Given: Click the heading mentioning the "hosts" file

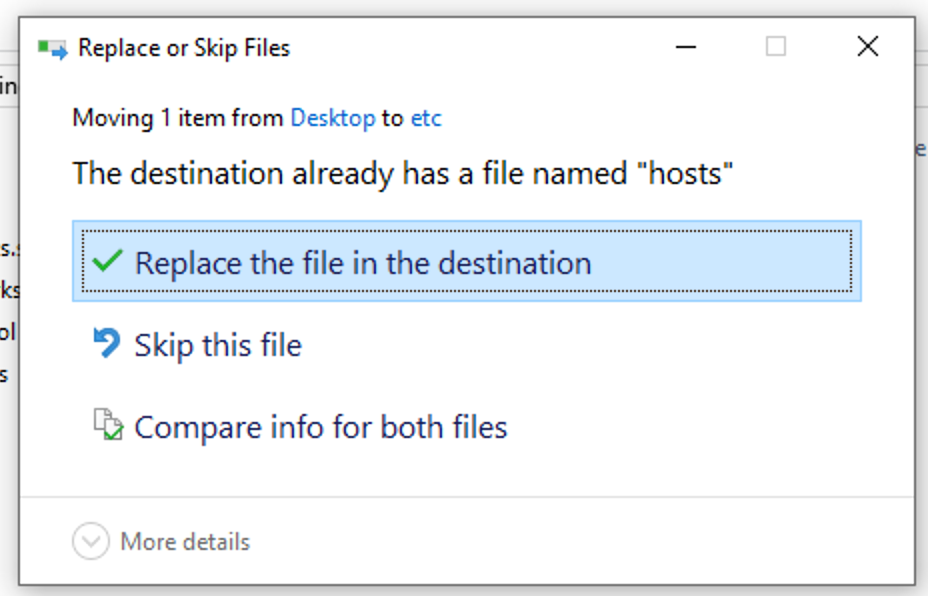Looking at the screenshot, I should tap(403, 174).
